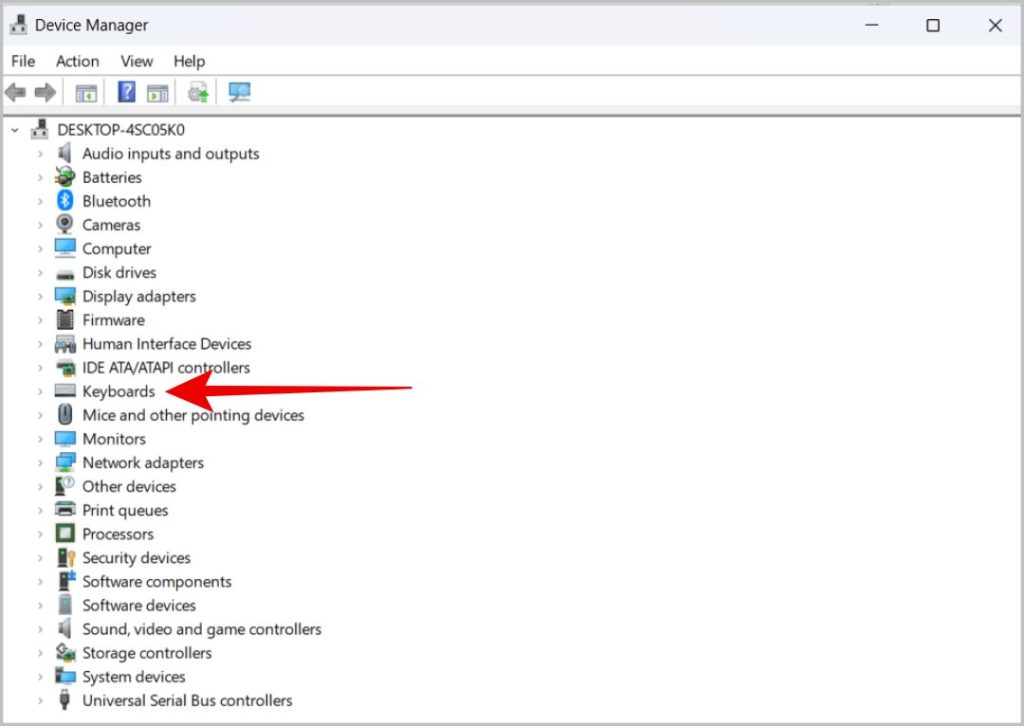This screenshot has width=1024, height=726.
Task: Click the Back arrow toolbar icon
Action: point(15,92)
